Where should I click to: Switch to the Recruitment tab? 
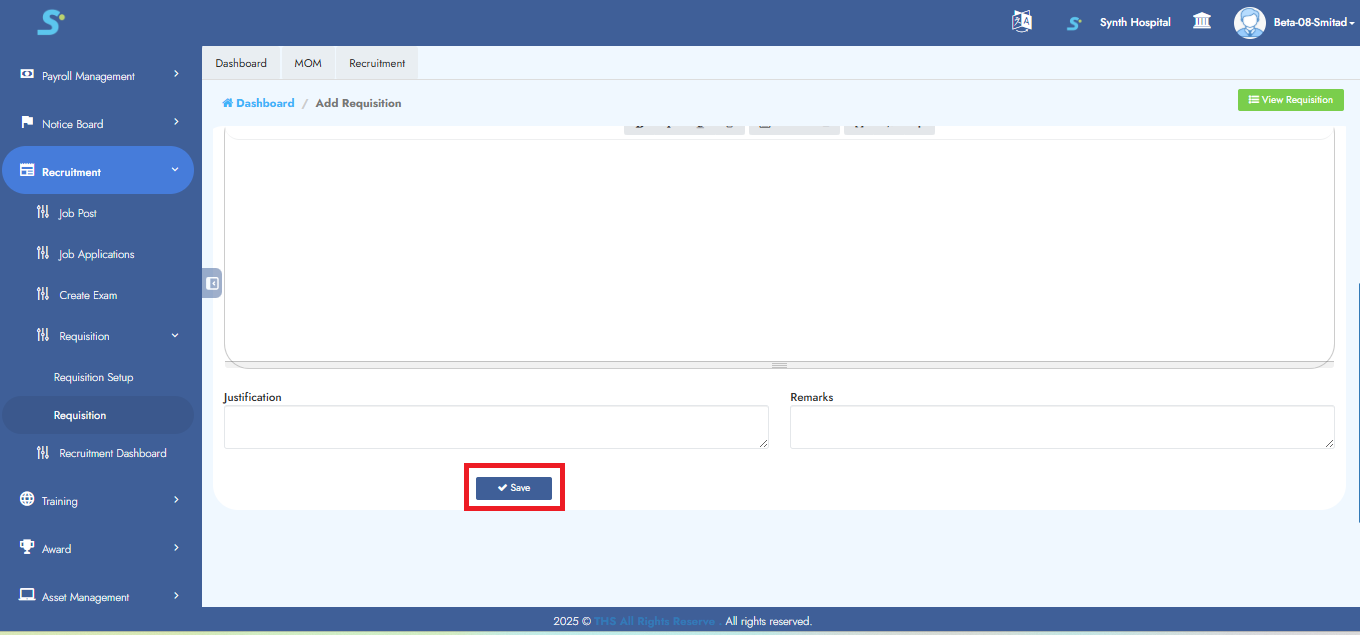pyautogui.click(x=377, y=63)
